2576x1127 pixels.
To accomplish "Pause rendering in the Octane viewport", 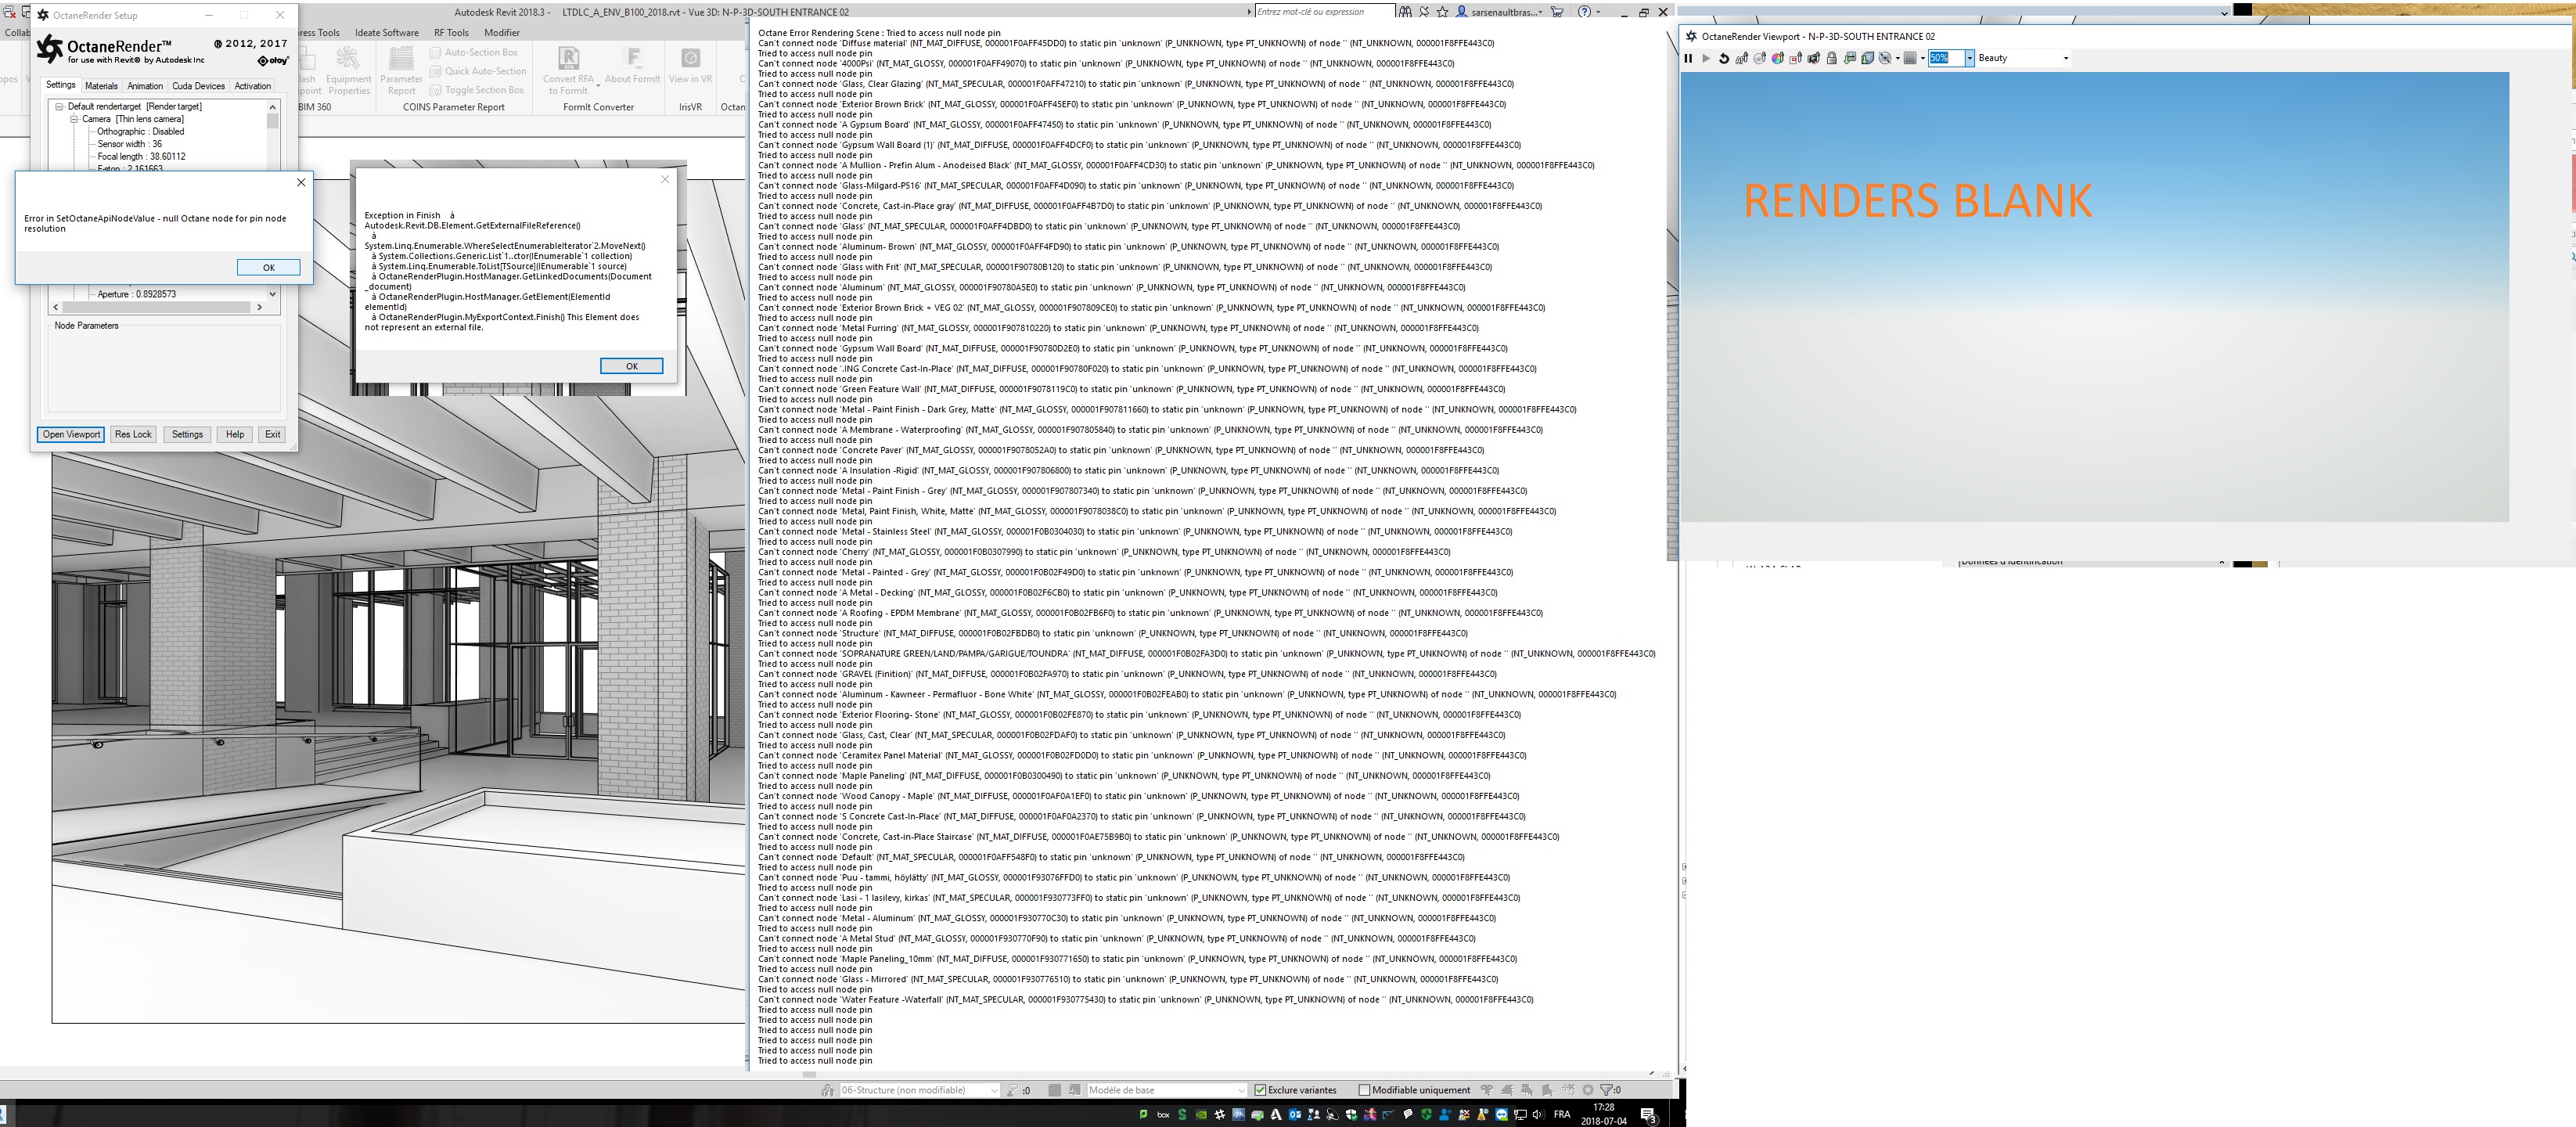I will point(1688,58).
